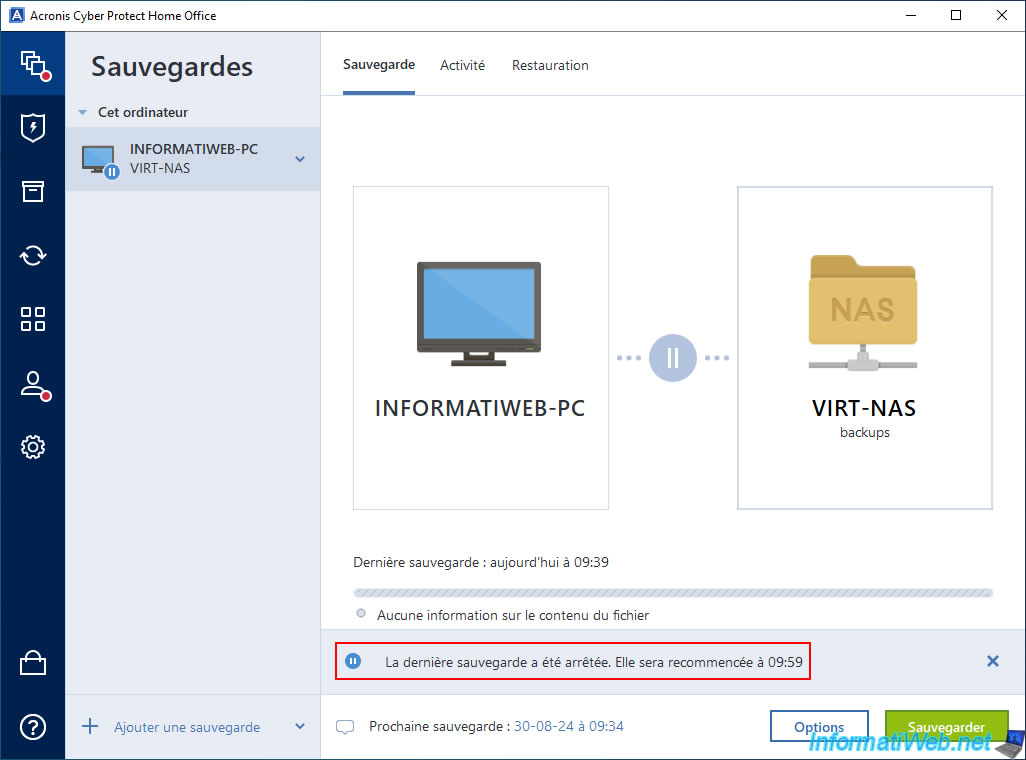The image size is (1026, 760).
Task: Switch to the Sauvegarde tab
Action: 379,65
